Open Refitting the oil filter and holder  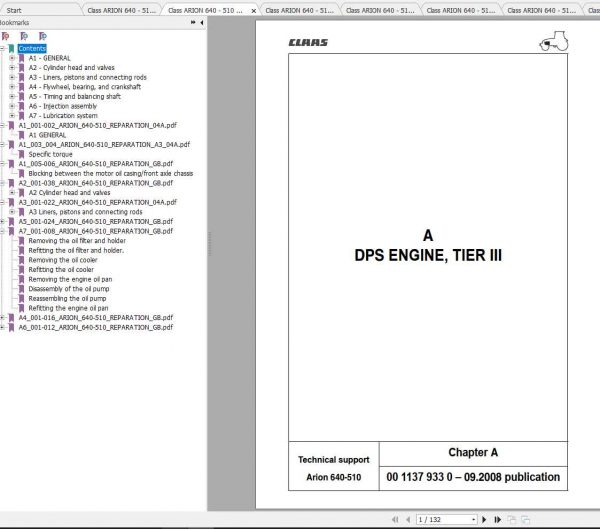click(76, 250)
